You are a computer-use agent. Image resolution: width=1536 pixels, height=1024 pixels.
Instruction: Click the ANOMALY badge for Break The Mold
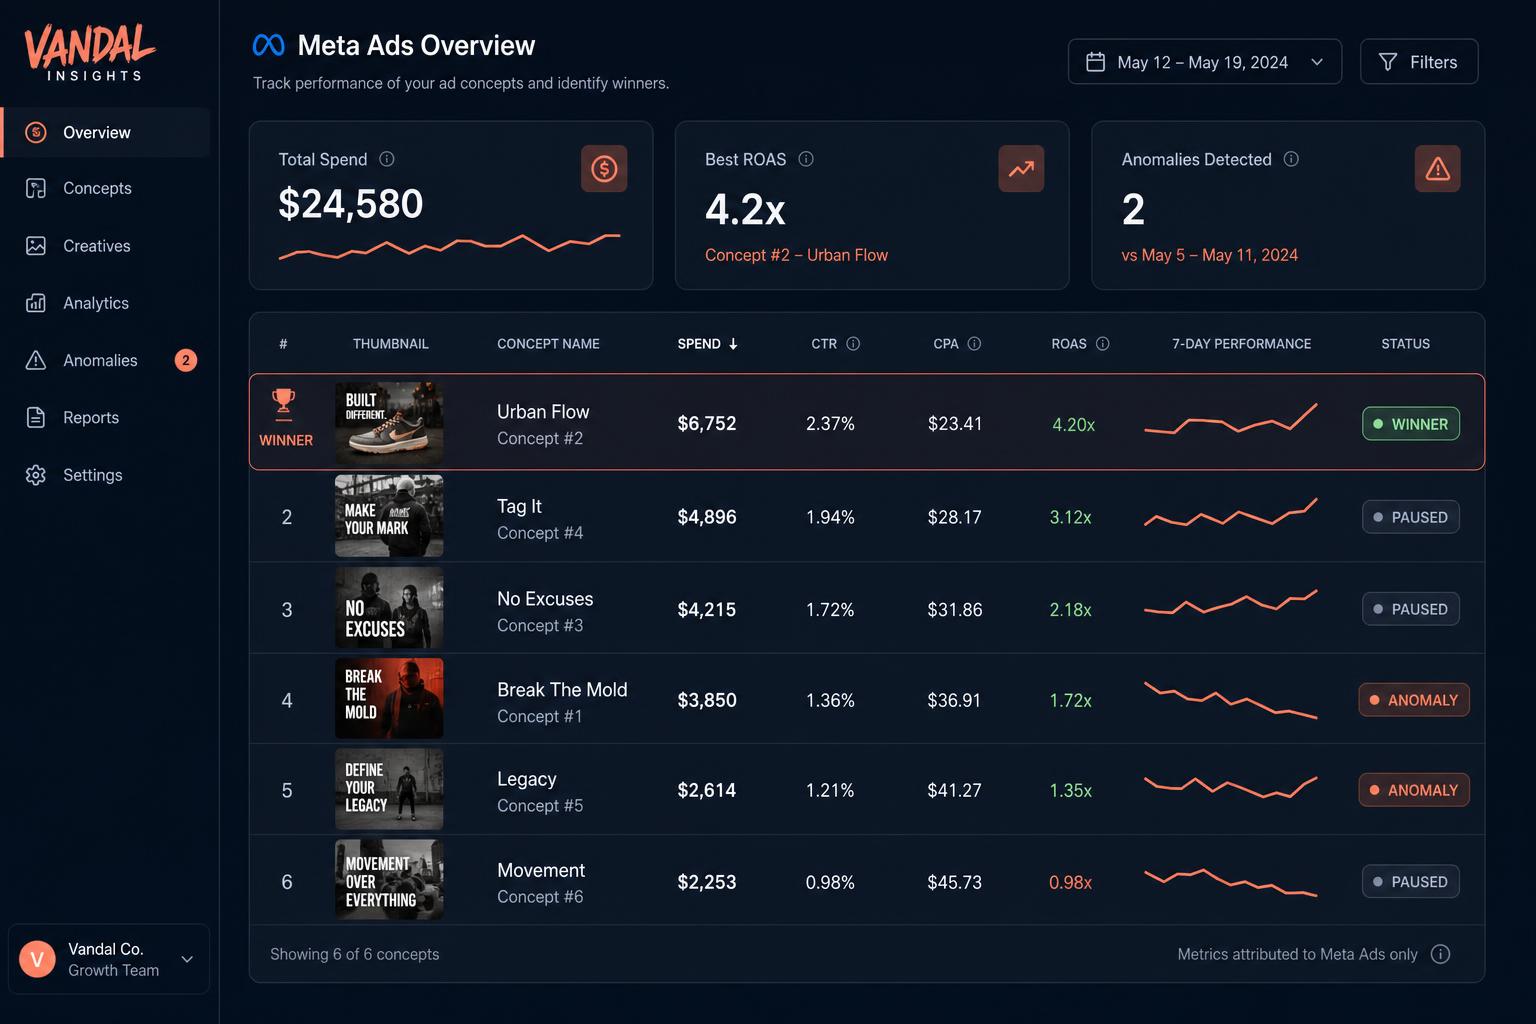pos(1414,700)
